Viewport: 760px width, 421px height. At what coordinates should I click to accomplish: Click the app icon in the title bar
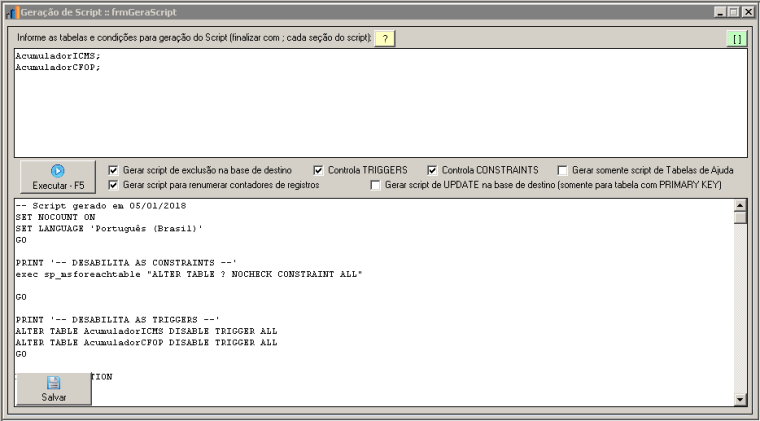click(13, 13)
